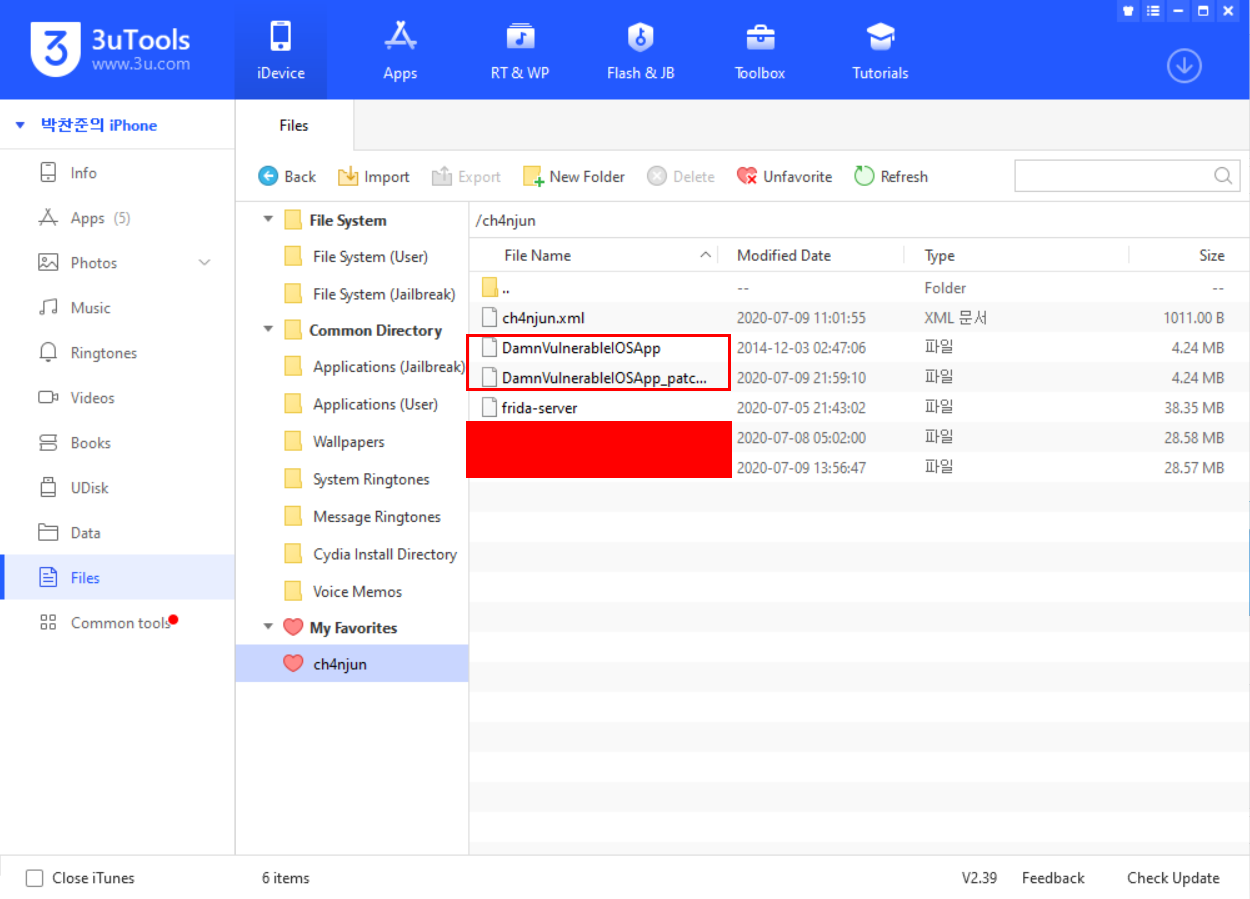Select frida-server file
Image resolution: width=1250 pixels, height=899 pixels.
pyautogui.click(x=859, y=408)
